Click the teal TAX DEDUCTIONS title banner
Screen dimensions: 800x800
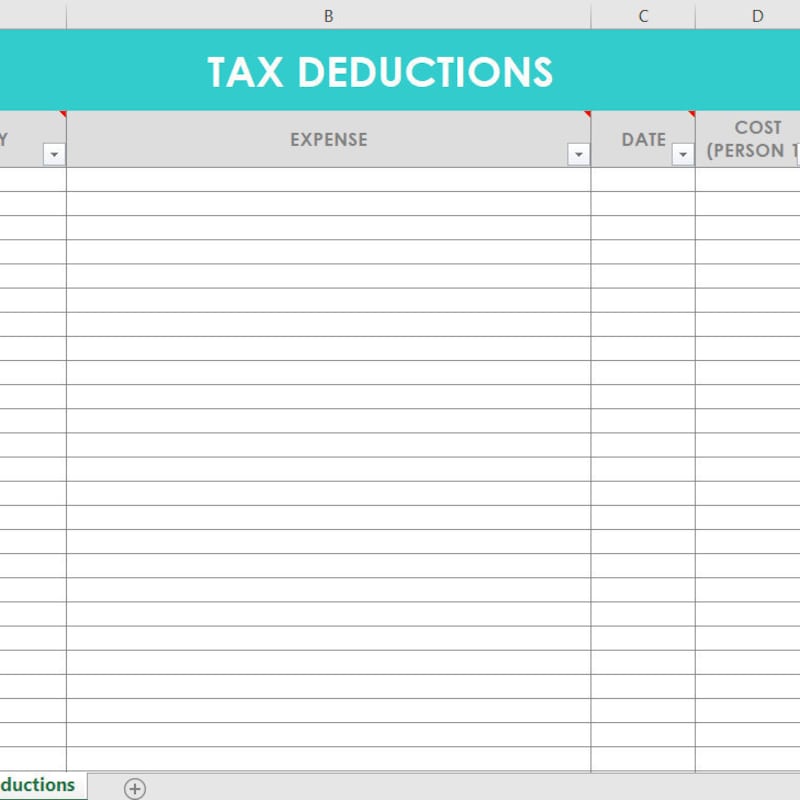[380, 71]
